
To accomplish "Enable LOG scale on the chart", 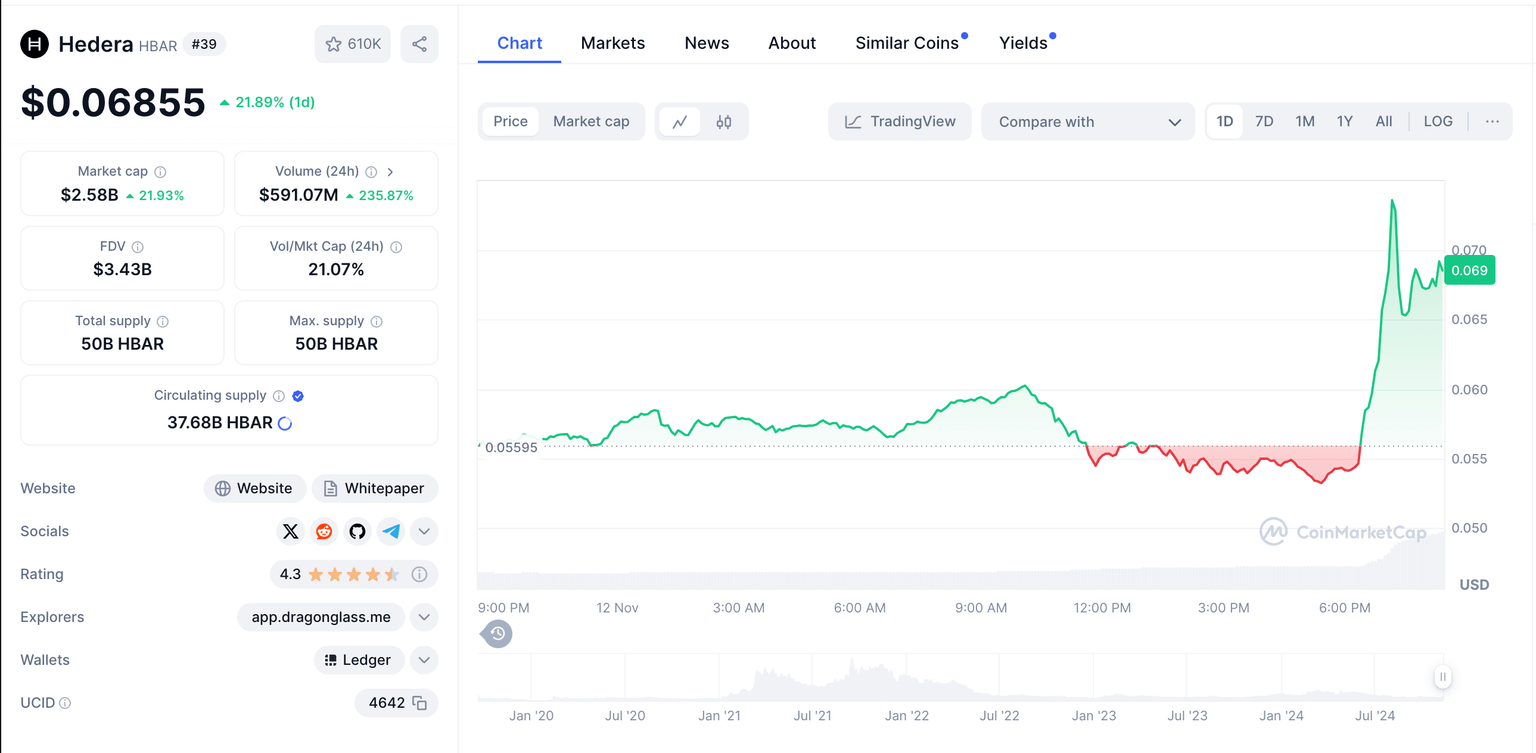I will click(x=1437, y=122).
